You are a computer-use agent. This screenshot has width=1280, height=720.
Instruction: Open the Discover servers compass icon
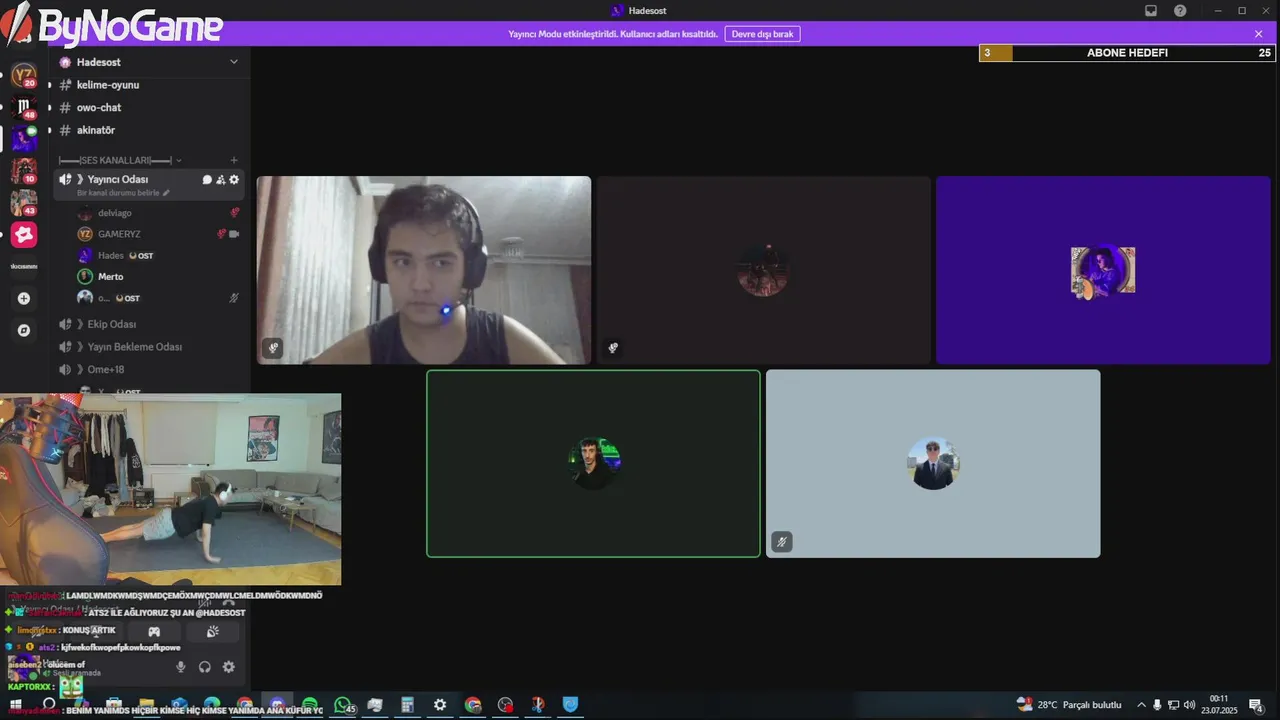pyautogui.click(x=24, y=330)
